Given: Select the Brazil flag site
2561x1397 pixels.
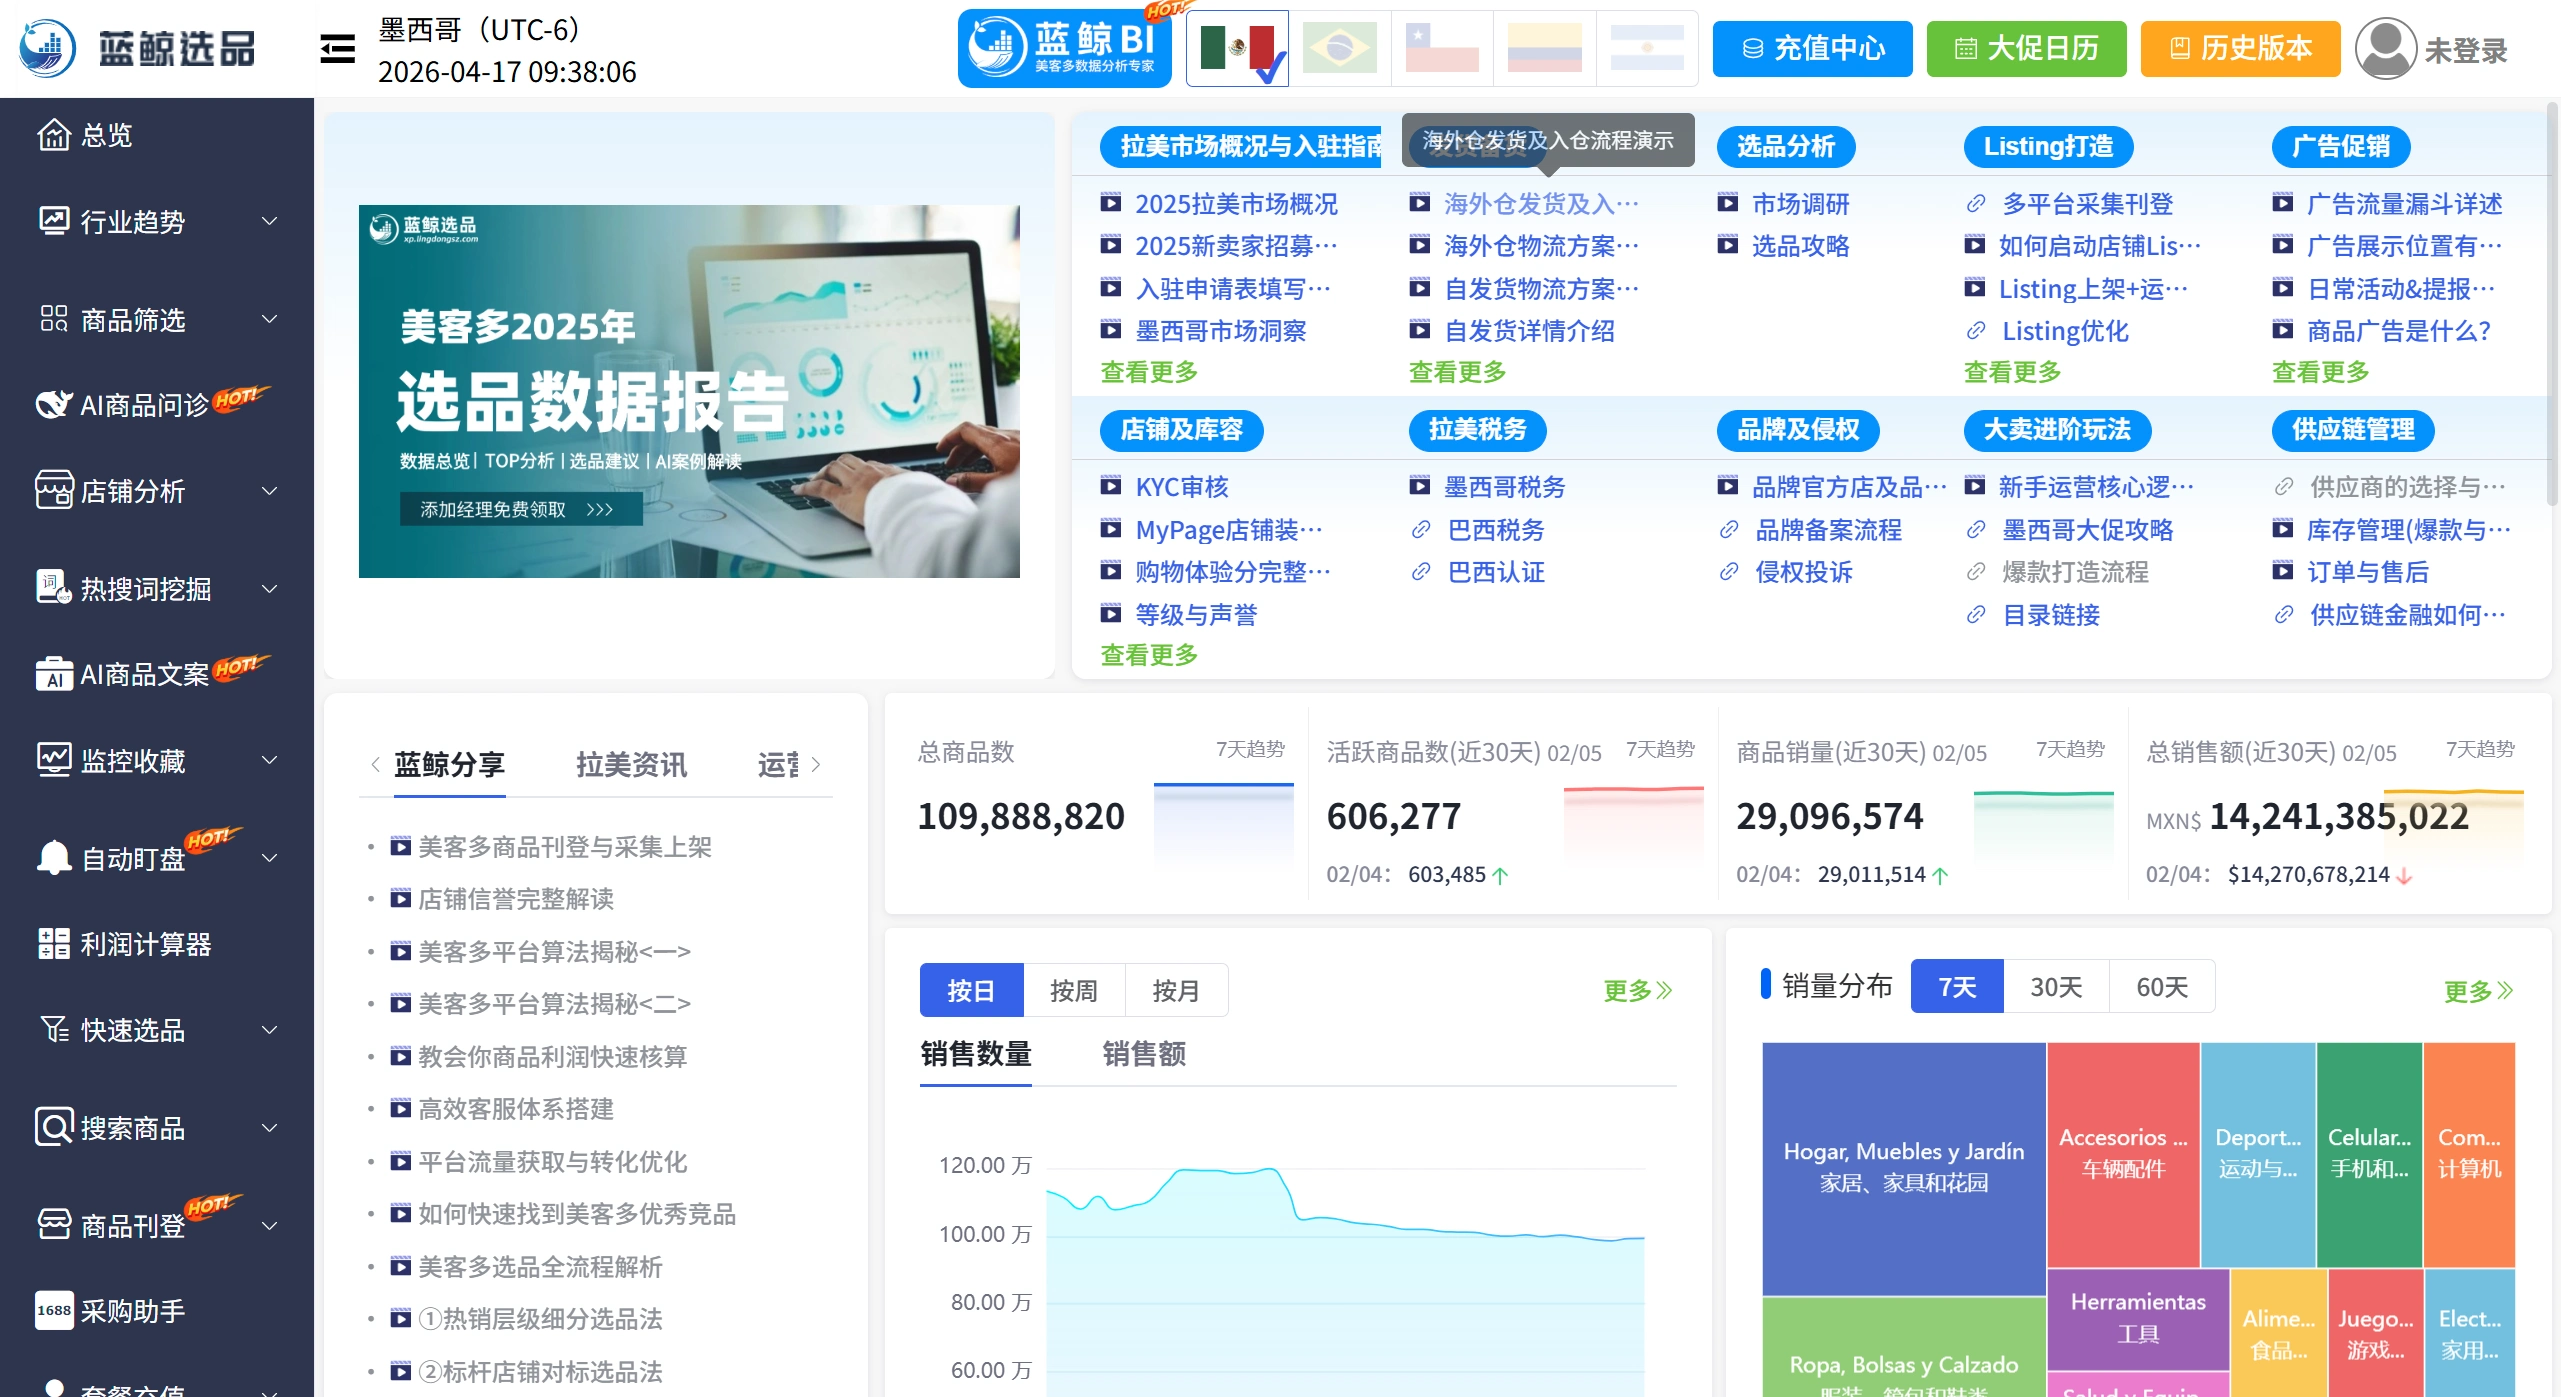Looking at the screenshot, I should pyautogui.click(x=1340, y=48).
